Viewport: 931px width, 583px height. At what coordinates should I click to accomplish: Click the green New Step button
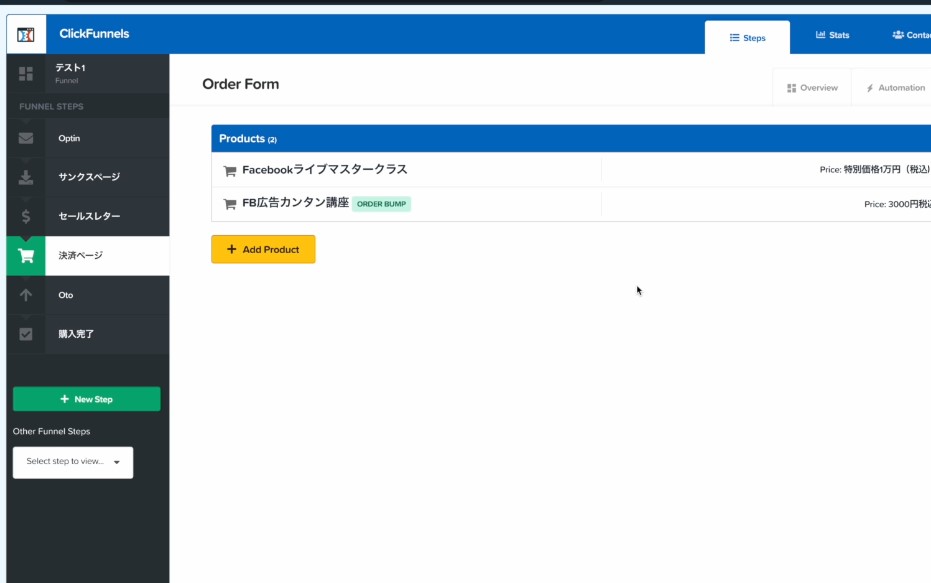86,399
